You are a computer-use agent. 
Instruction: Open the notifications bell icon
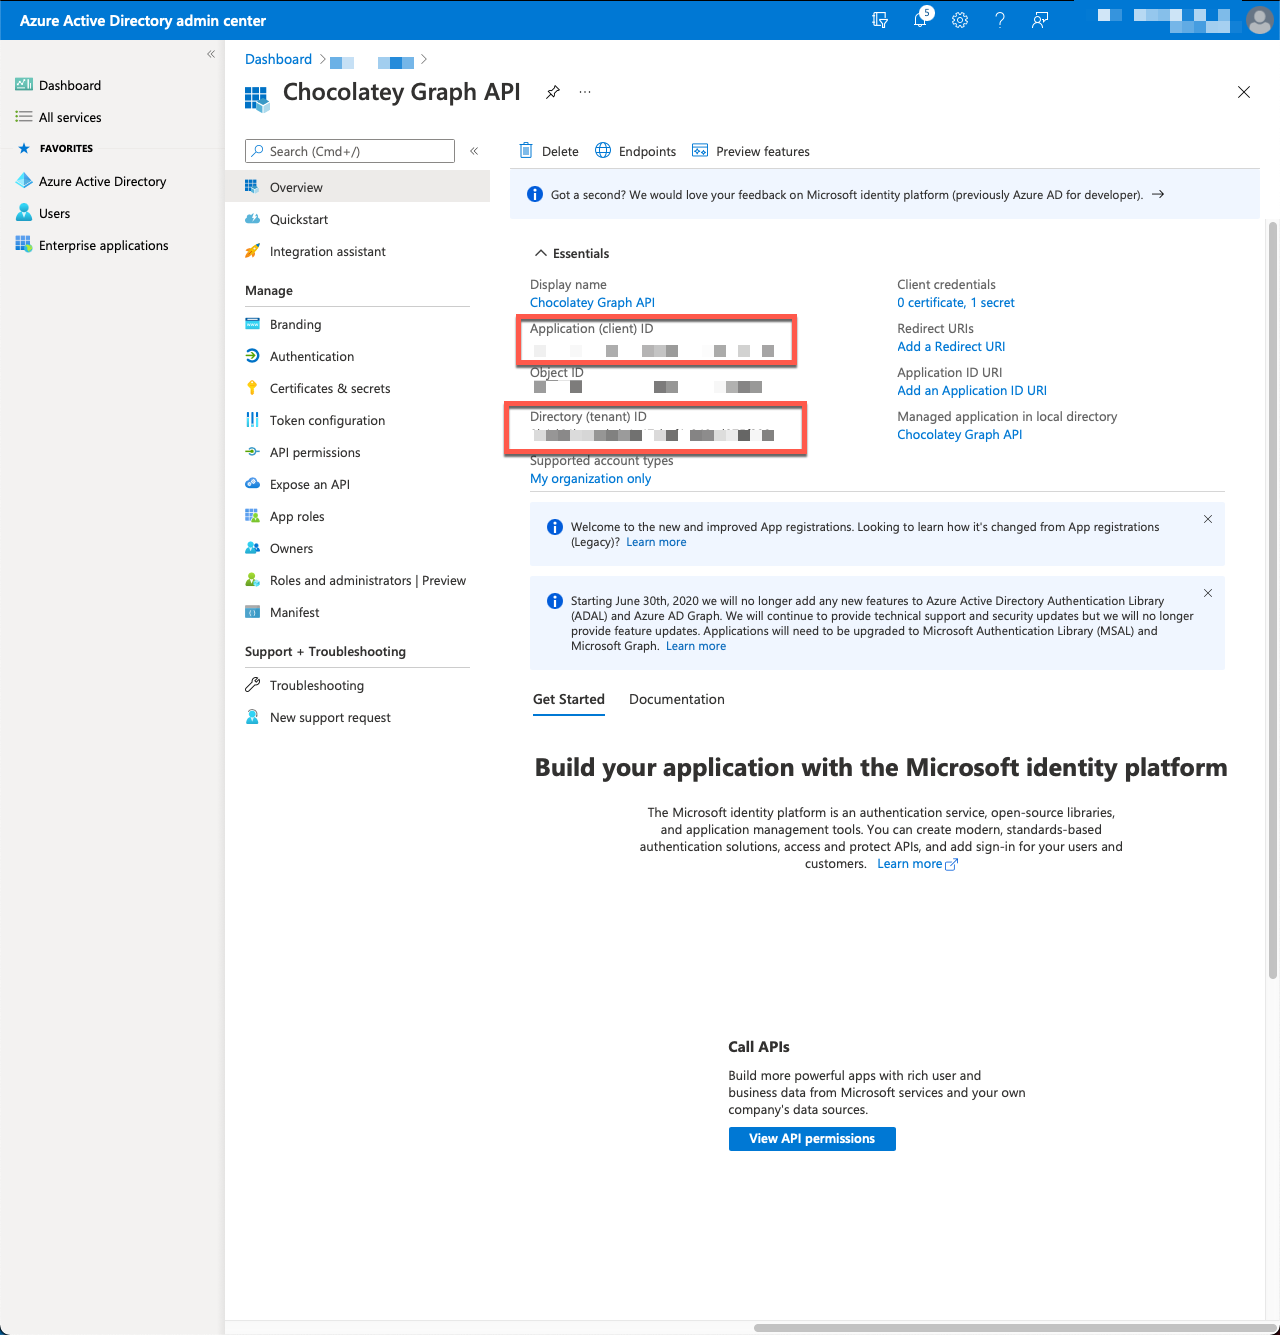[x=921, y=20]
